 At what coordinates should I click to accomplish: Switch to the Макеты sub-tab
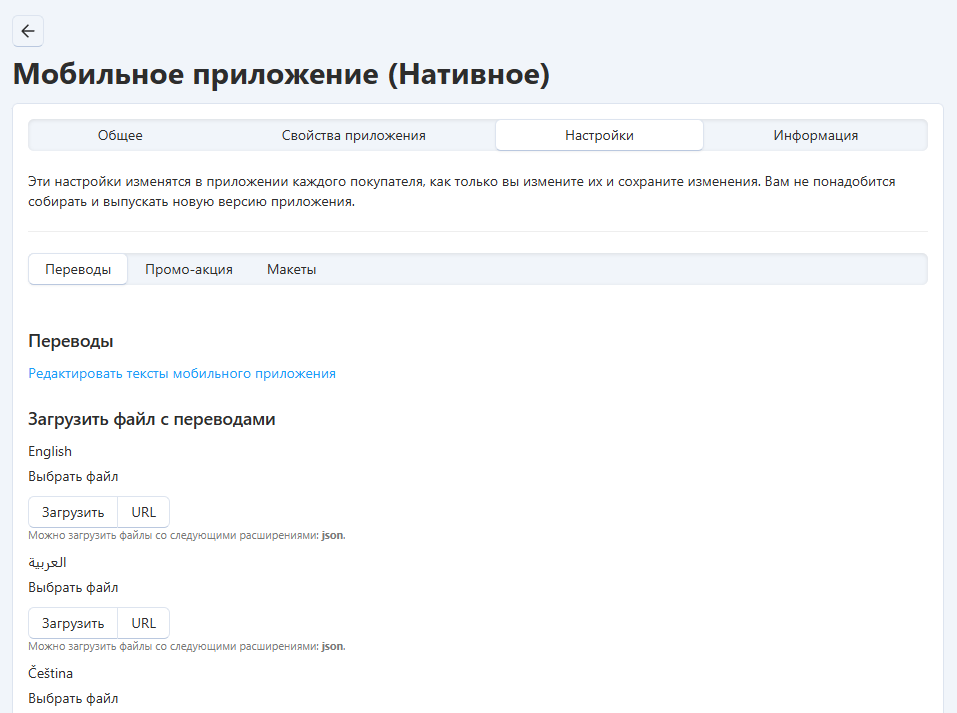pyautogui.click(x=291, y=269)
